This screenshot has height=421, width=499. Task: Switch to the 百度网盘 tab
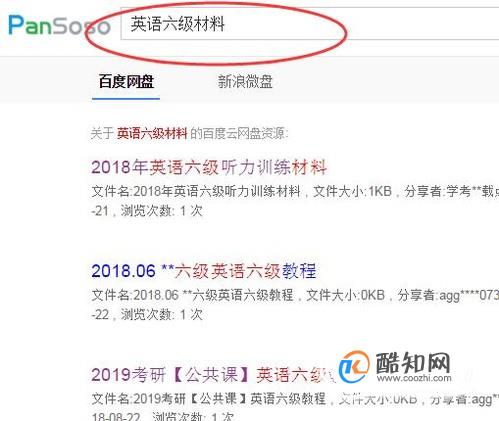point(126,82)
